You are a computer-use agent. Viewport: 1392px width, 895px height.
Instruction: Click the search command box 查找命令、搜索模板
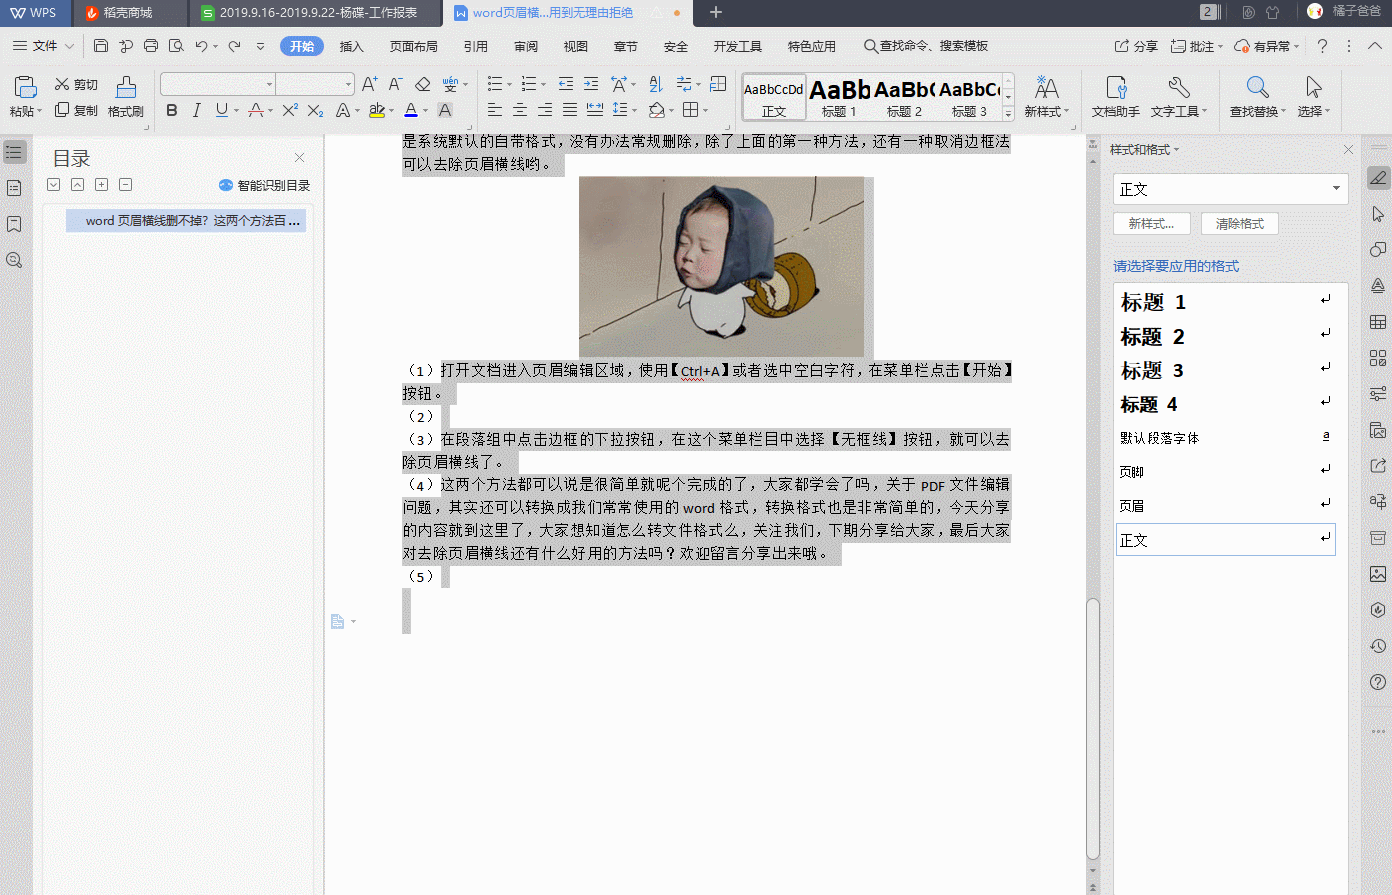tap(926, 46)
